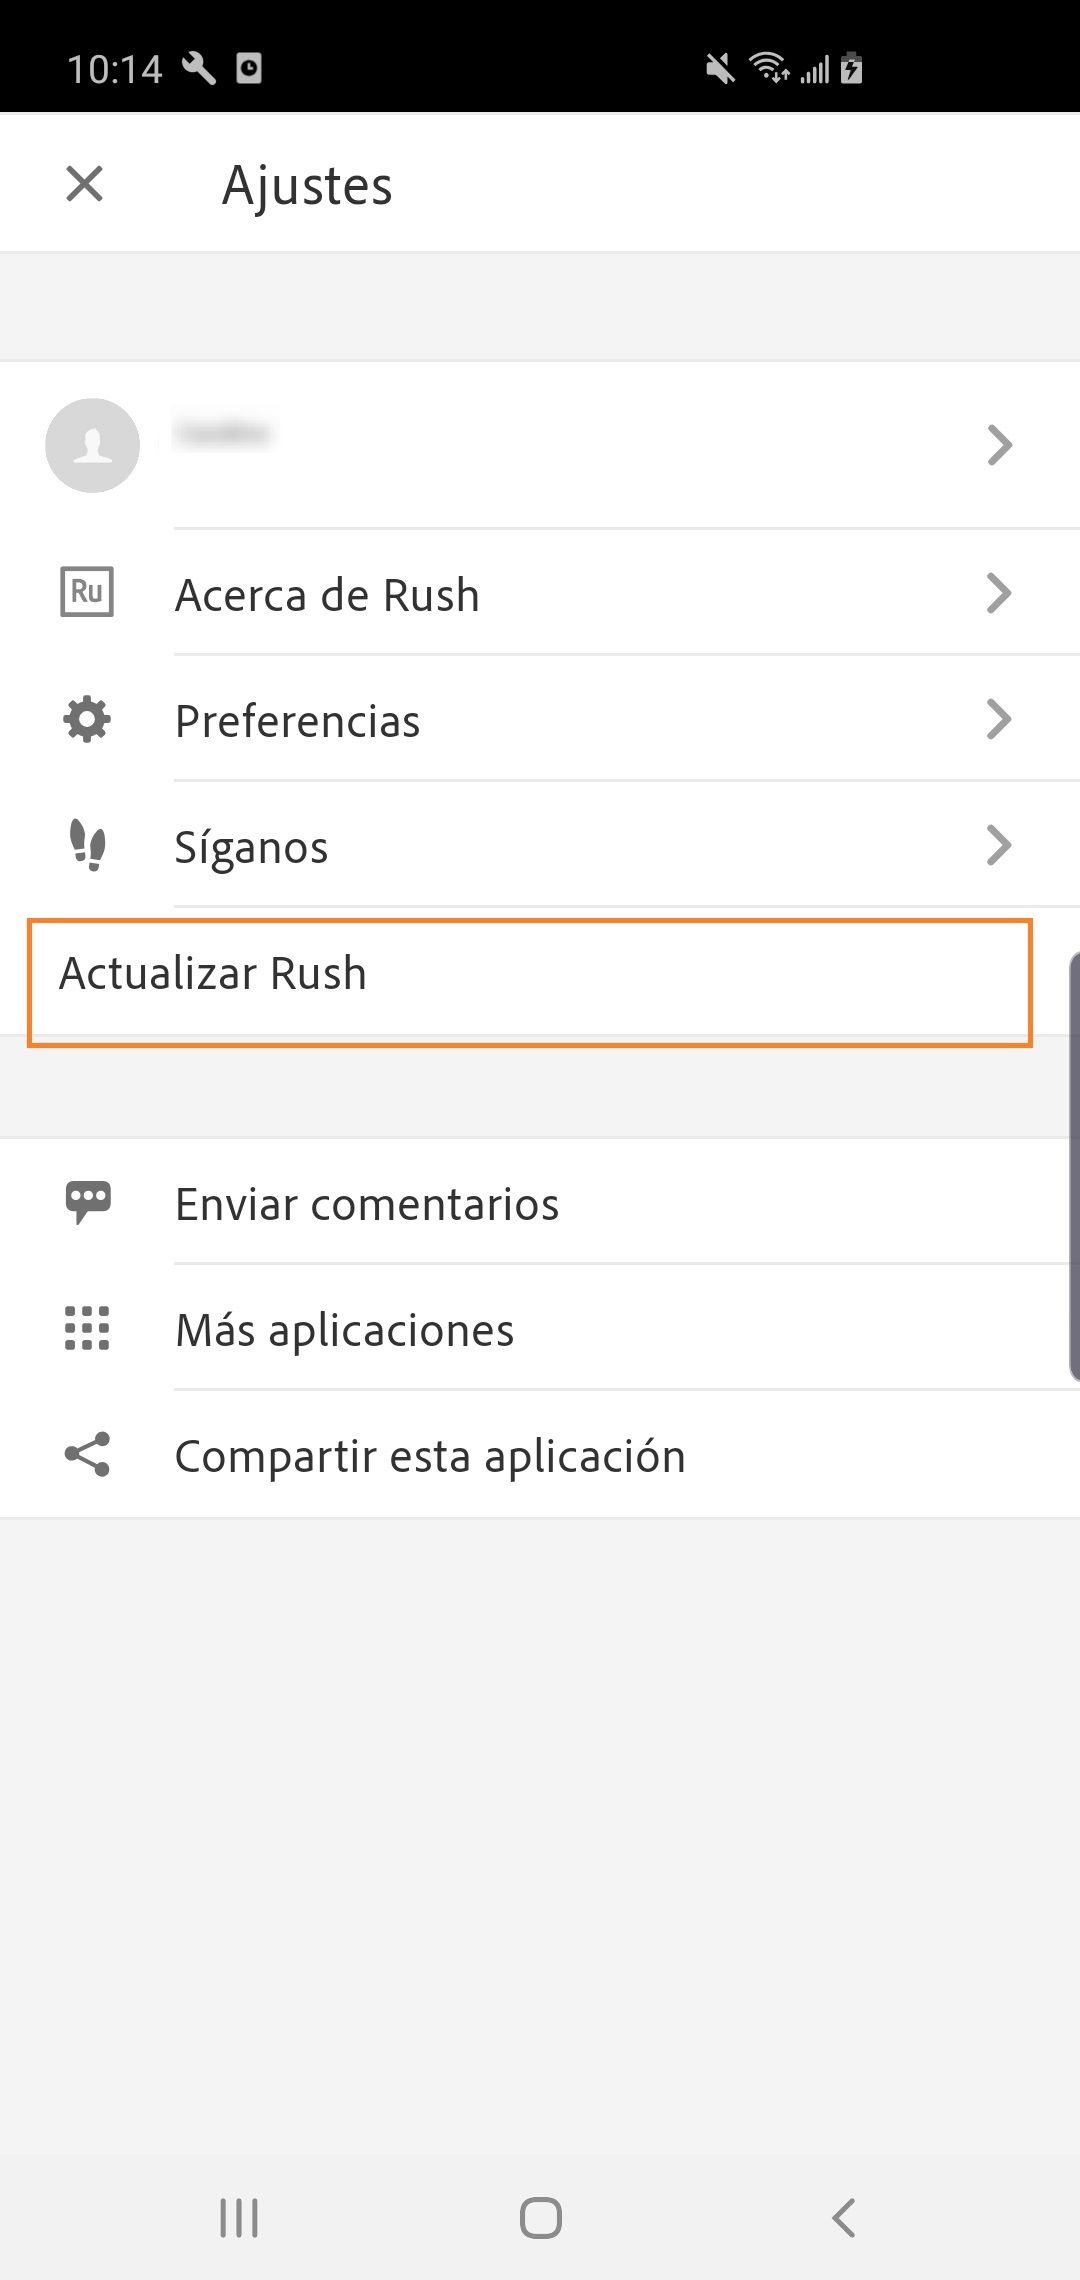Screen dimensions: 1080x2280
Task: Click the Ru app logo icon
Action: pos(86,593)
